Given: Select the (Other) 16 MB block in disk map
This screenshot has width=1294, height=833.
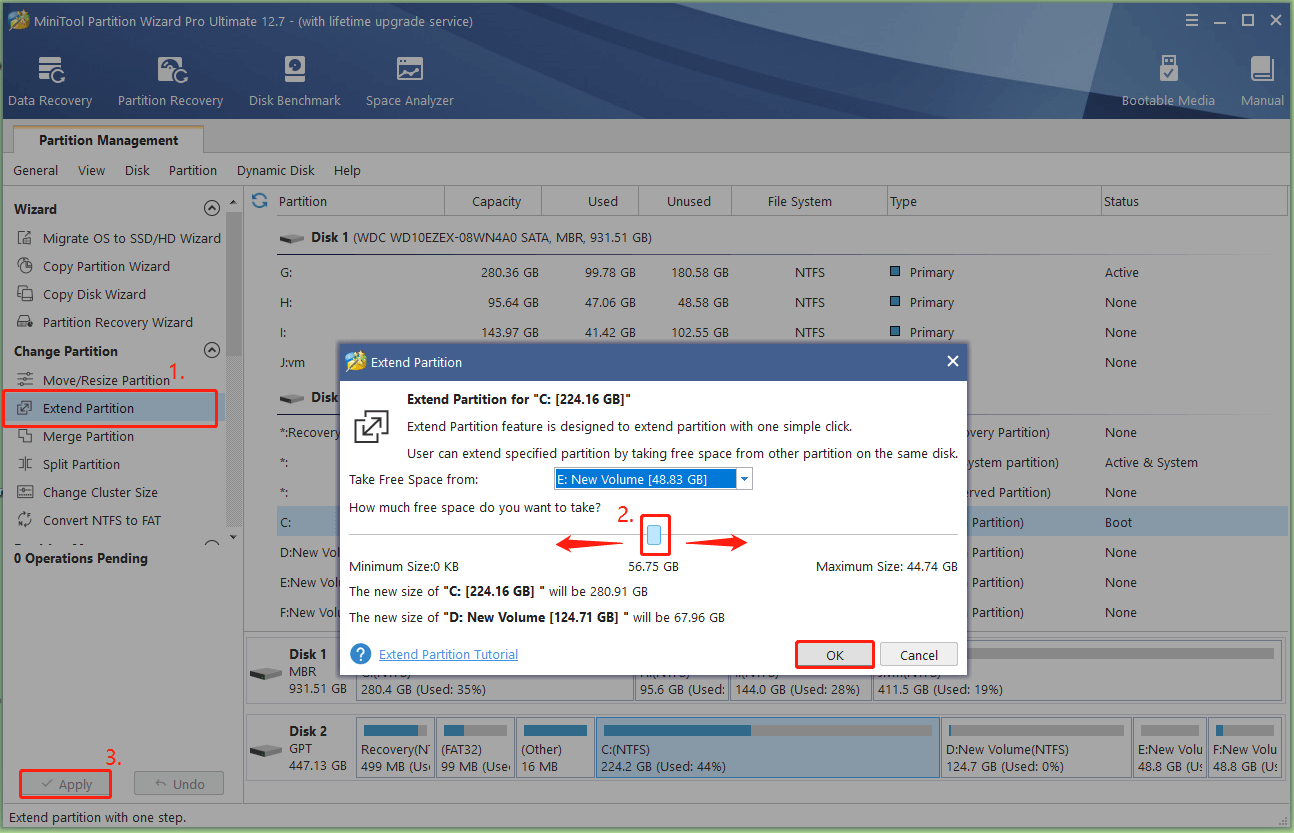Looking at the screenshot, I should (555, 747).
